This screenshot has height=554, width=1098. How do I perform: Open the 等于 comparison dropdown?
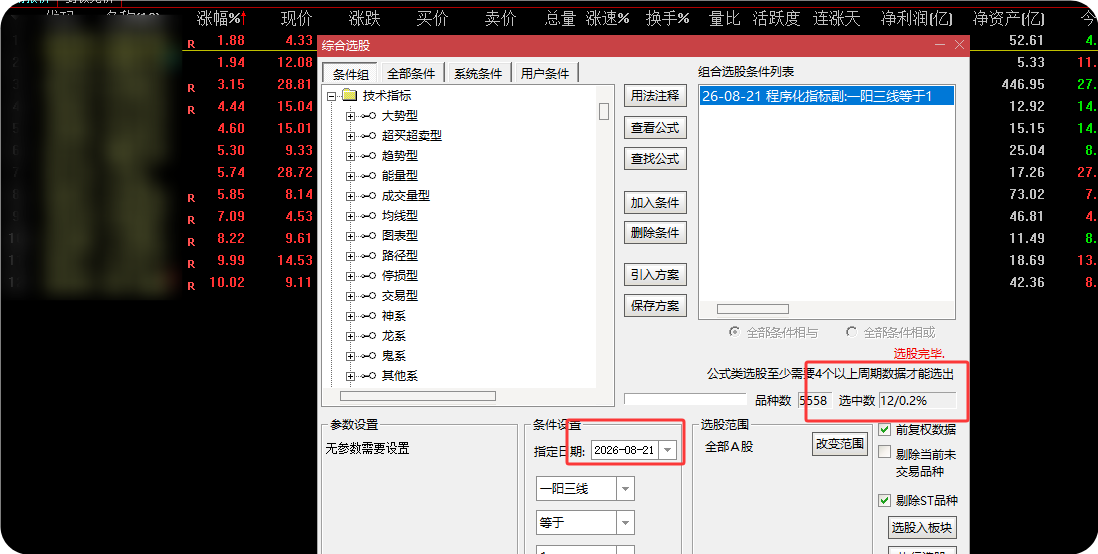[625, 522]
